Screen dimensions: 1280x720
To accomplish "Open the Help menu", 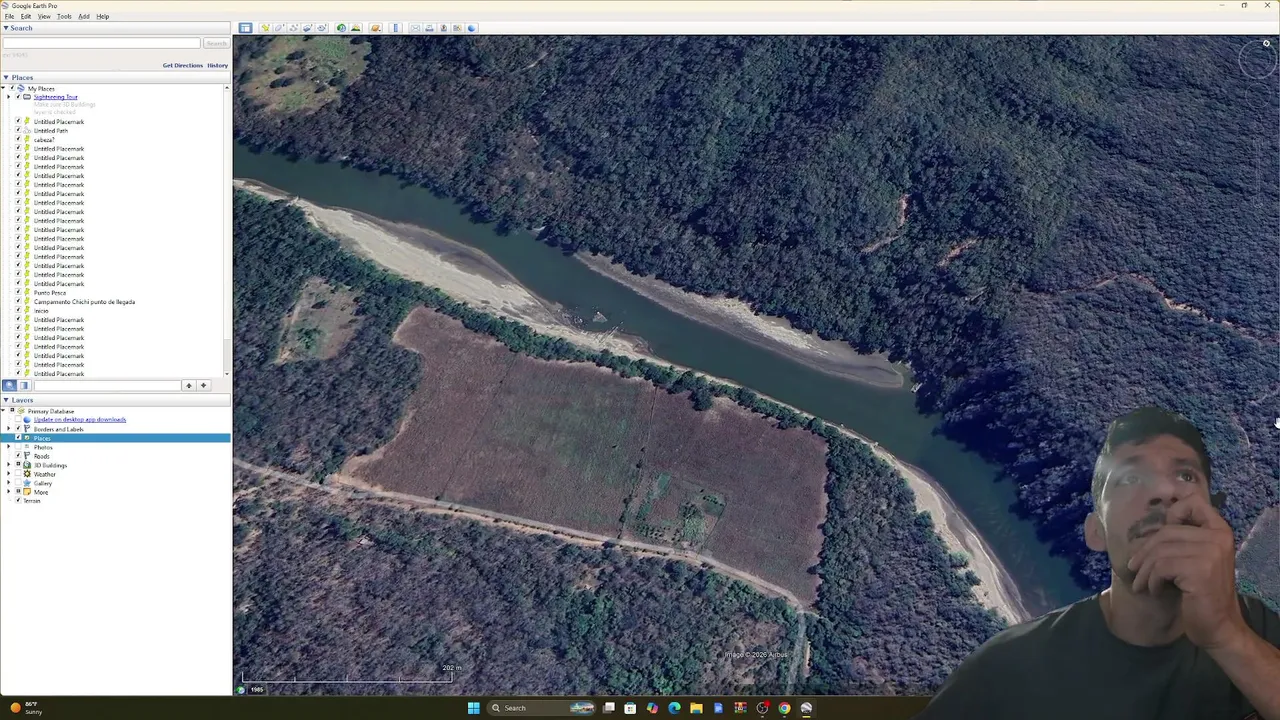I will click(103, 17).
